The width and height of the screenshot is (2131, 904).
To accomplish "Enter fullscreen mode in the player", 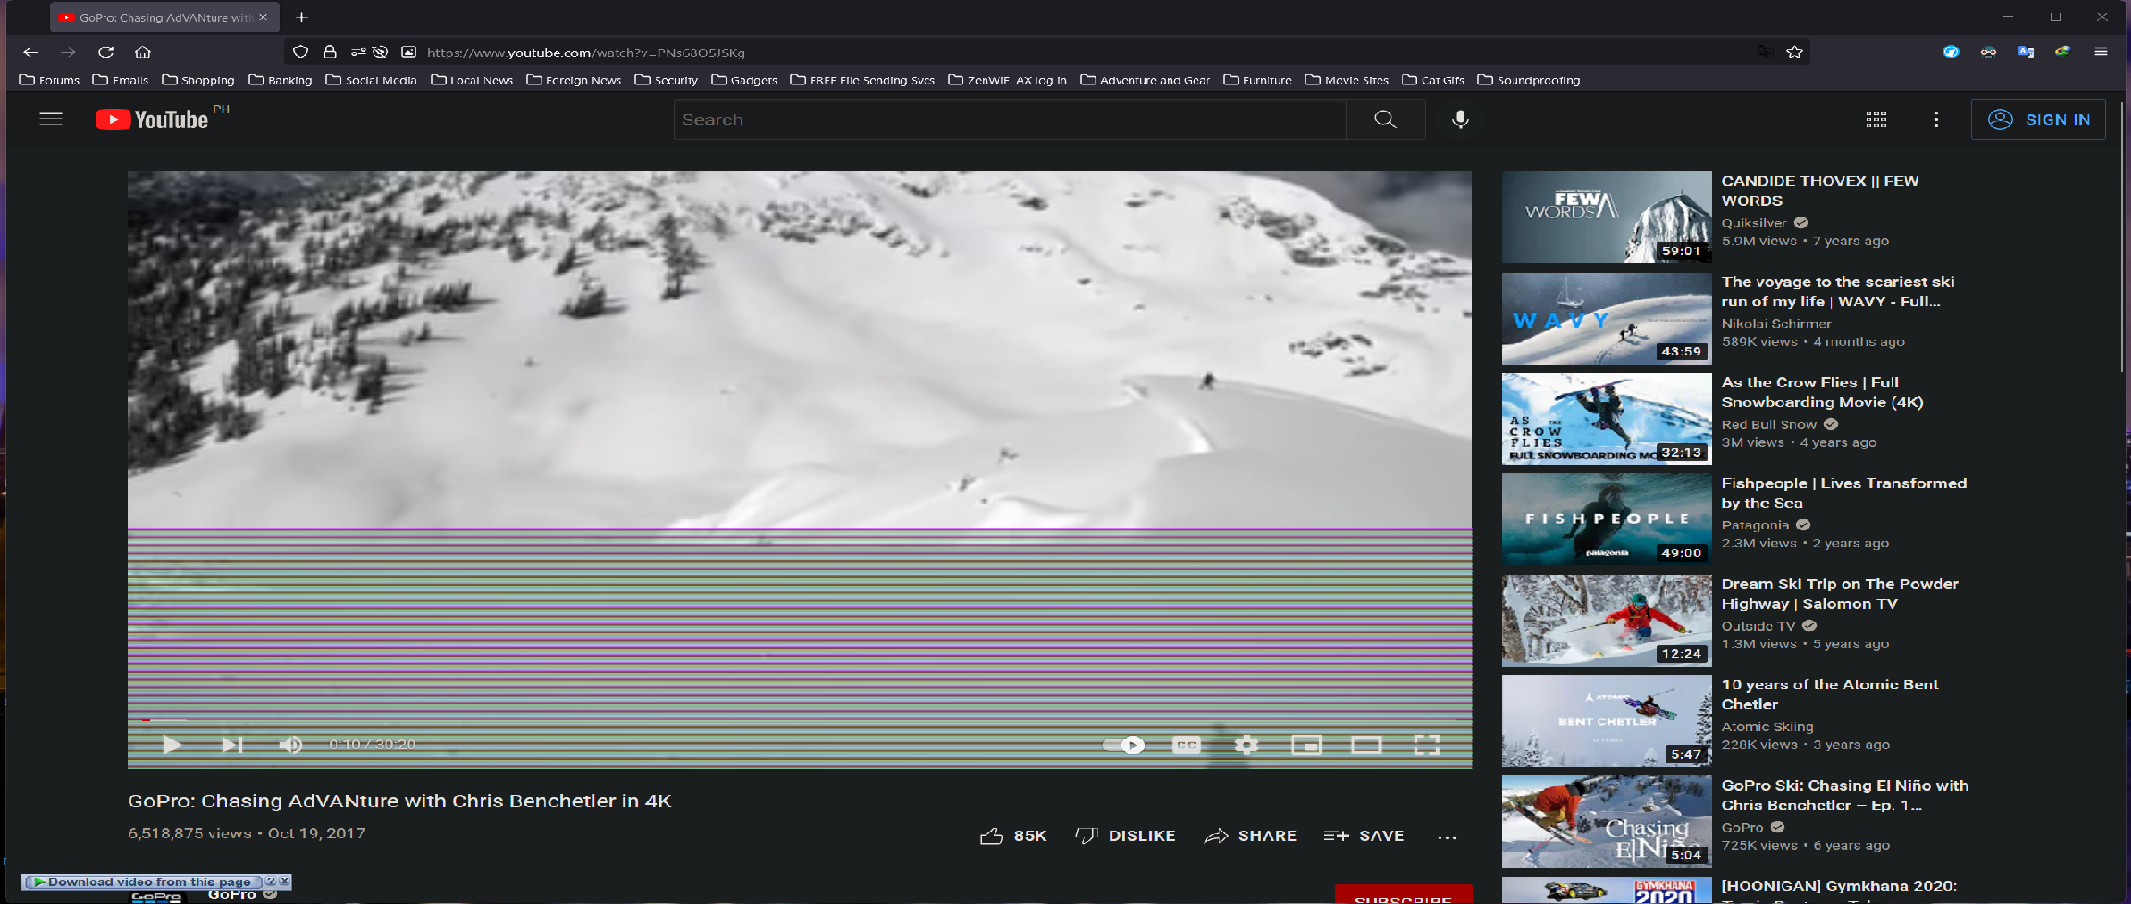I will point(1427,745).
